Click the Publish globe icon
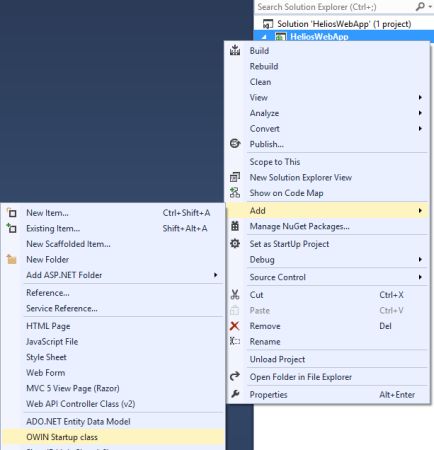The height and width of the screenshot is (450, 434). [x=235, y=144]
